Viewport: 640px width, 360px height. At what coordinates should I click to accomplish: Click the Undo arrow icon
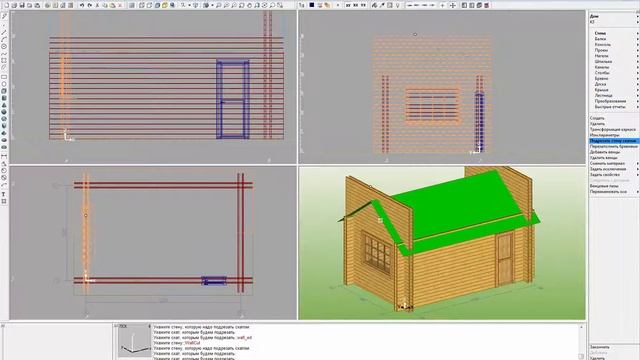82,5
